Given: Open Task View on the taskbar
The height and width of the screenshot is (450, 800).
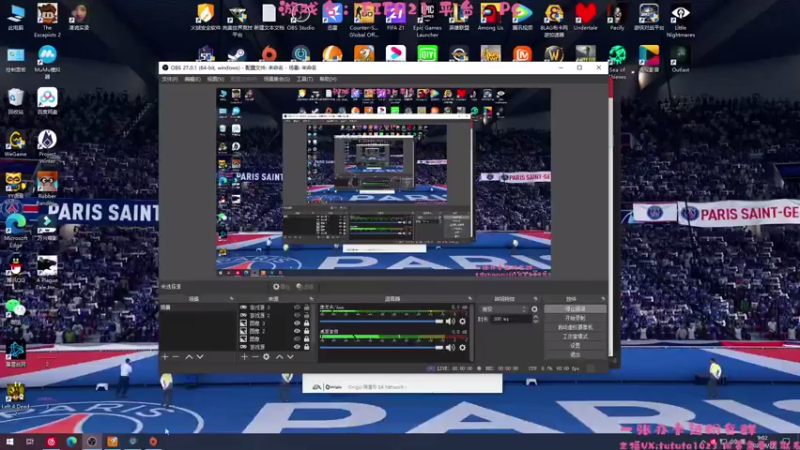Looking at the screenshot, I should [x=30, y=441].
